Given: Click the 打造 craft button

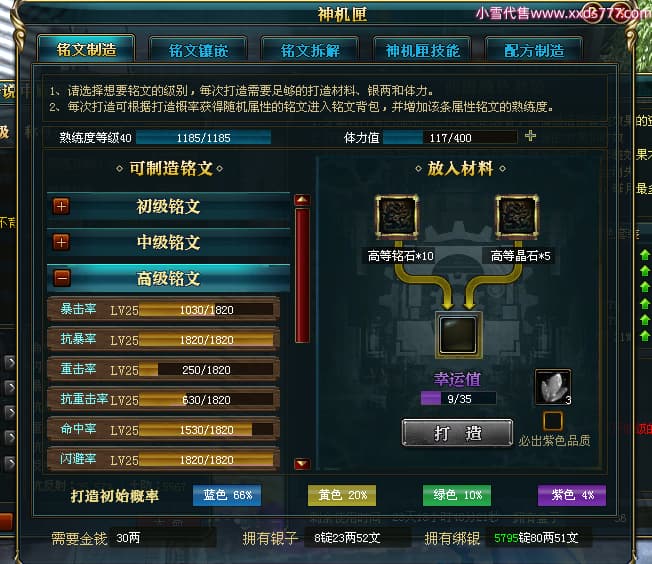Looking at the screenshot, I should tap(457, 433).
